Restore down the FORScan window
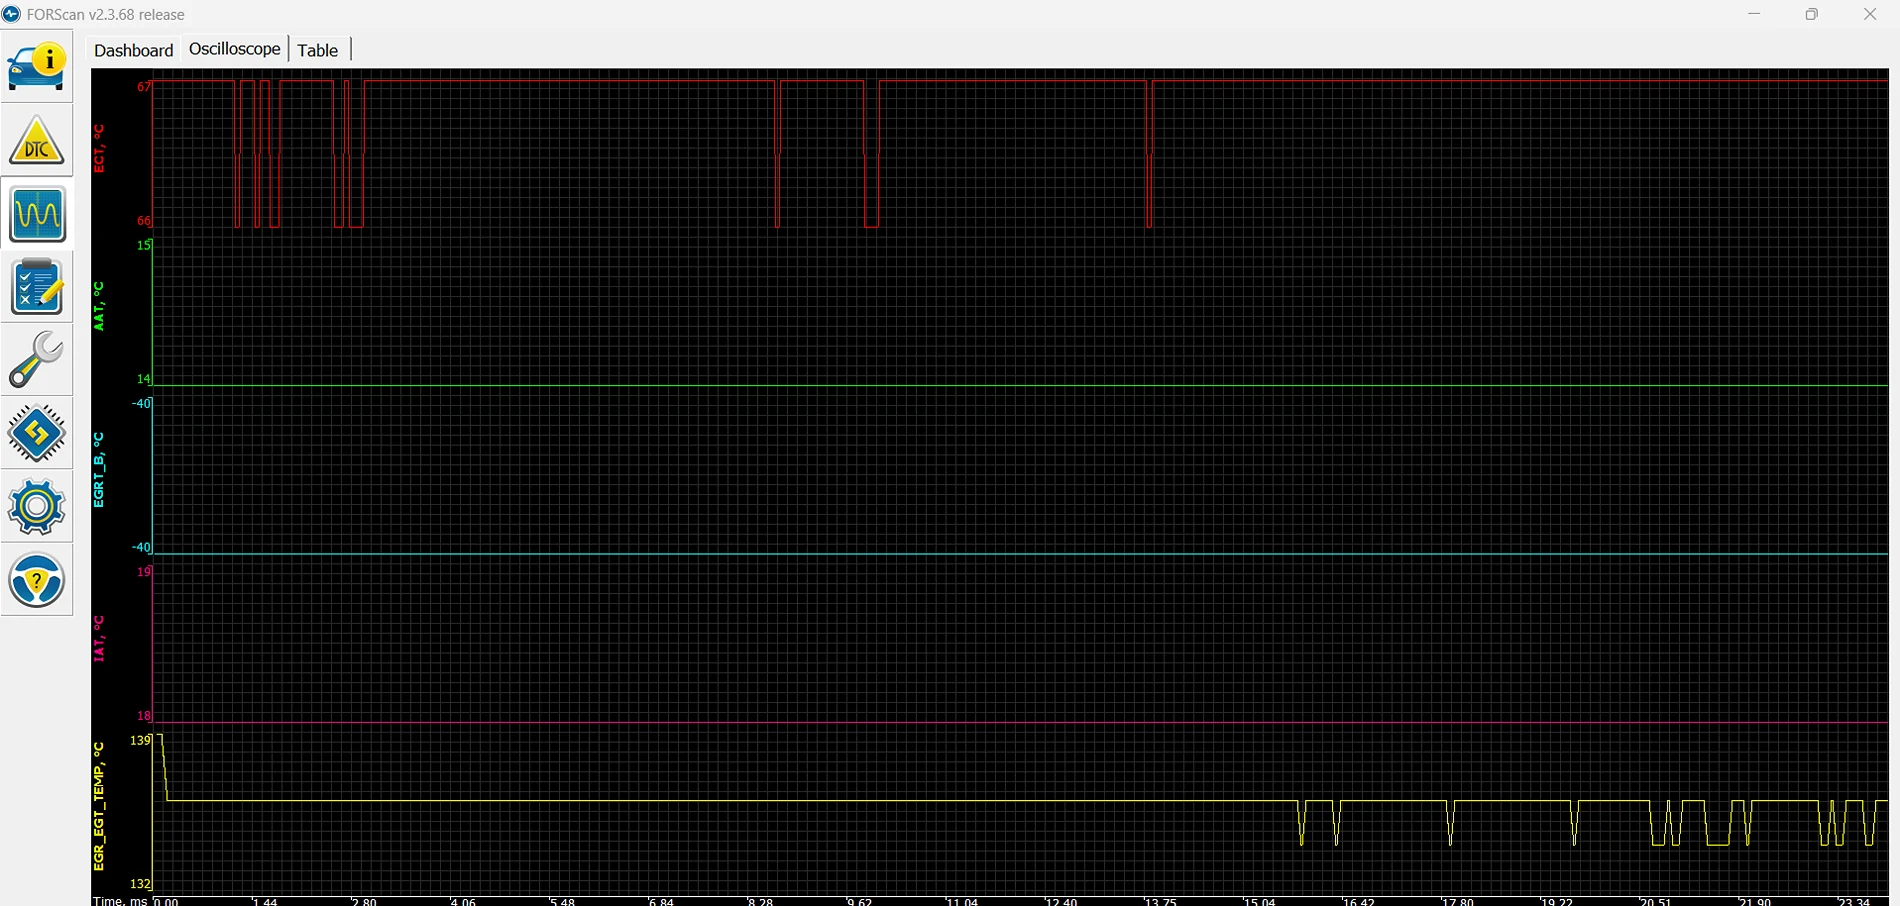This screenshot has height=906, width=1900. tap(1811, 14)
